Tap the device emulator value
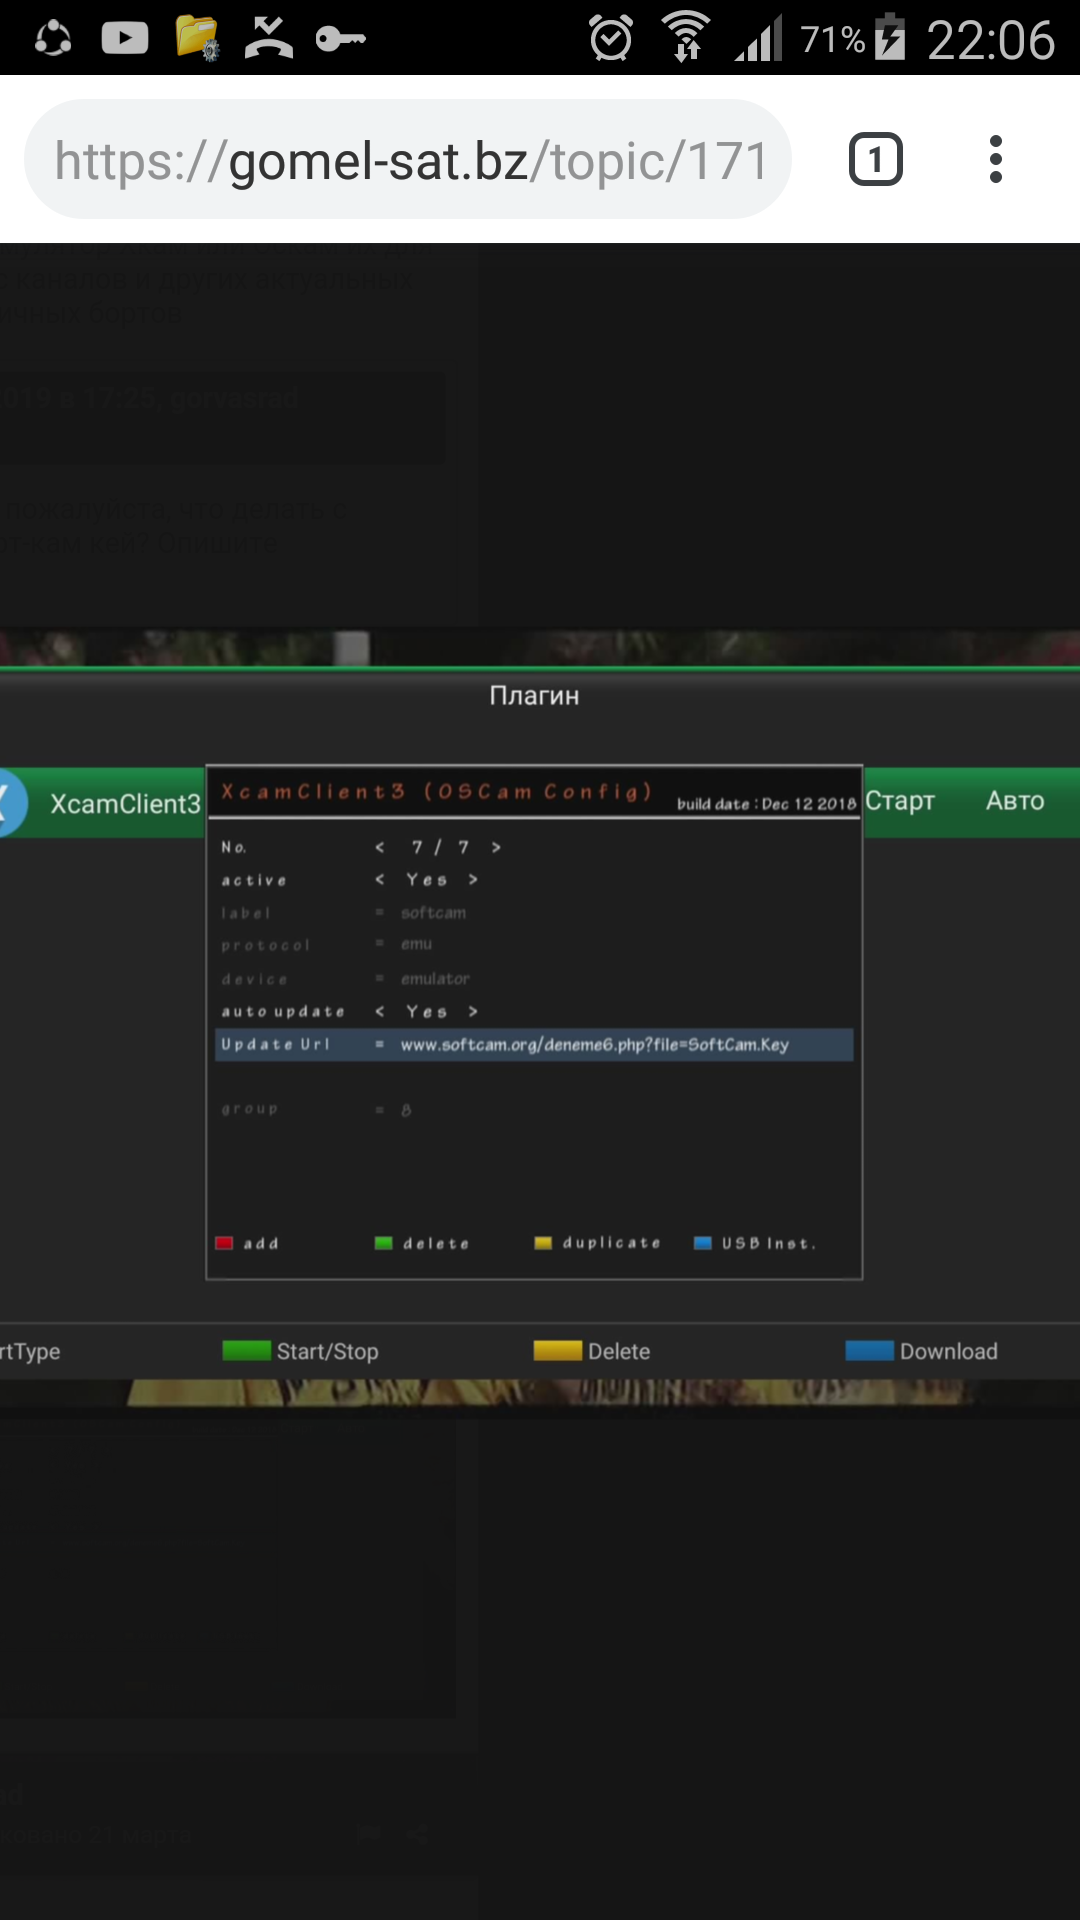This screenshot has width=1080, height=1920. click(x=435, y=978)
